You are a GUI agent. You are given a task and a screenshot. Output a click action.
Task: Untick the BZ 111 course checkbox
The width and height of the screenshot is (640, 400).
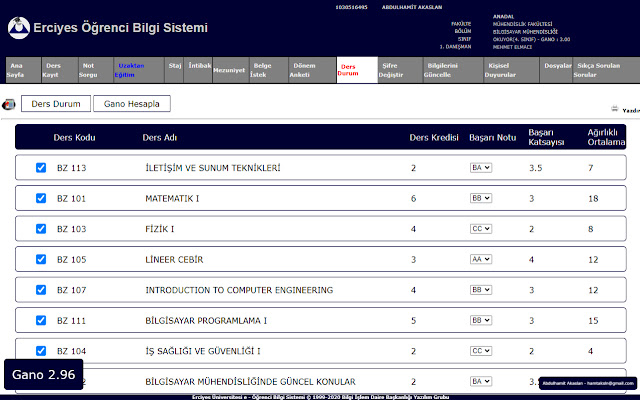[41, 321]
